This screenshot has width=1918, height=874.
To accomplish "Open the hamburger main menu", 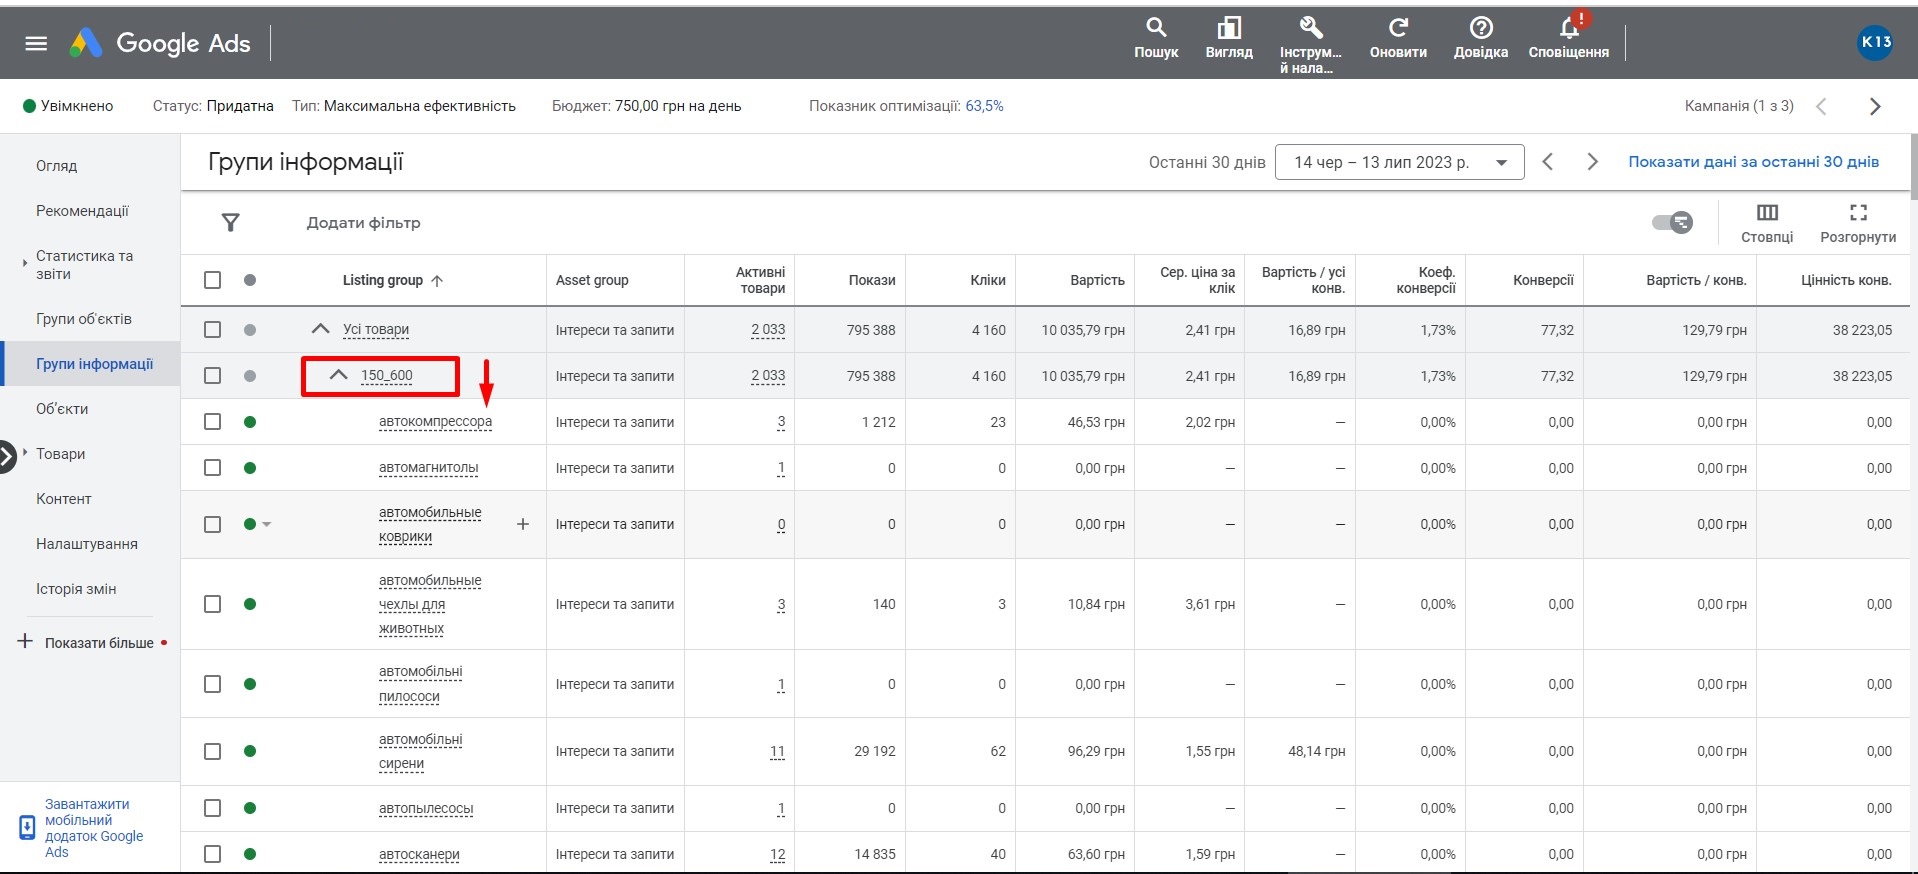I will pyautogui.click(x=36, y=43).
